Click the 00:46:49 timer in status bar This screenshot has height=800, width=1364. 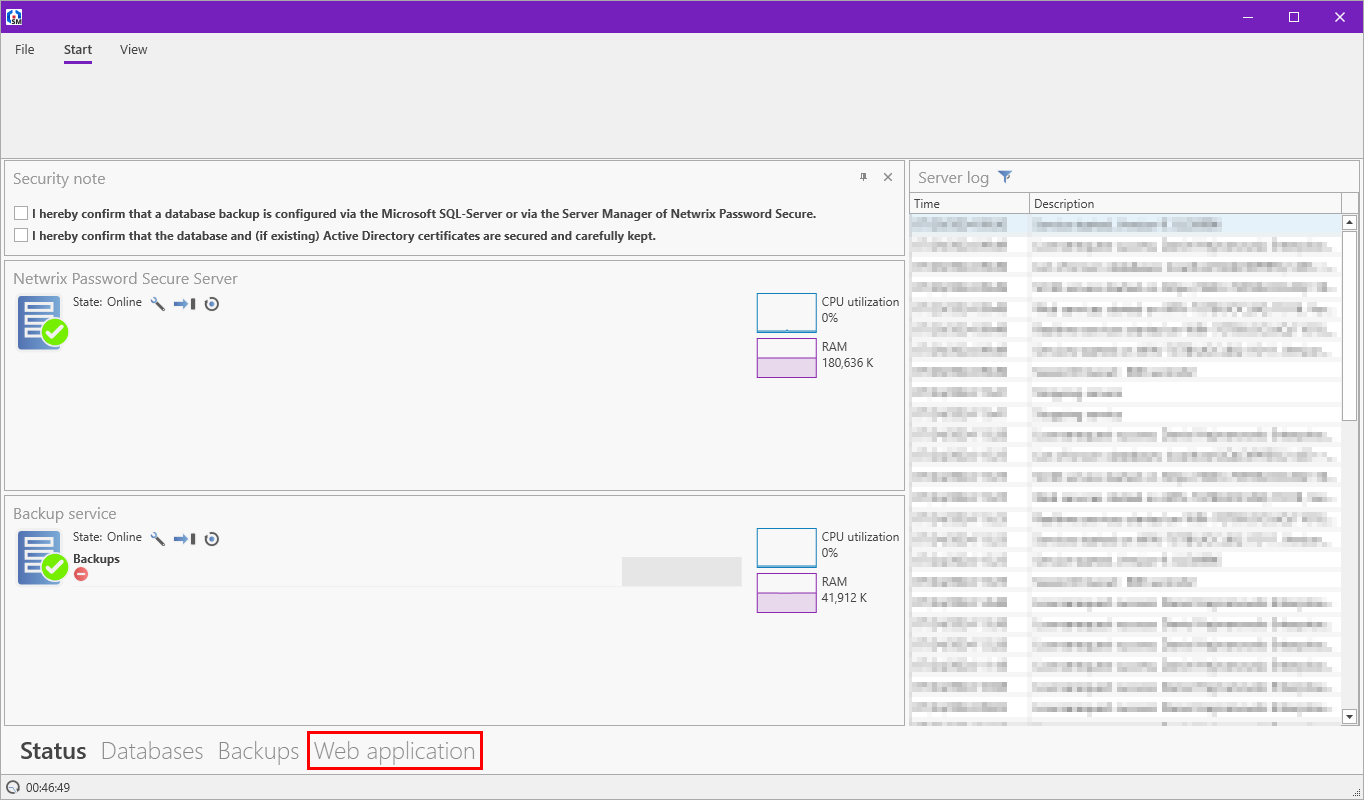[48, 787]
